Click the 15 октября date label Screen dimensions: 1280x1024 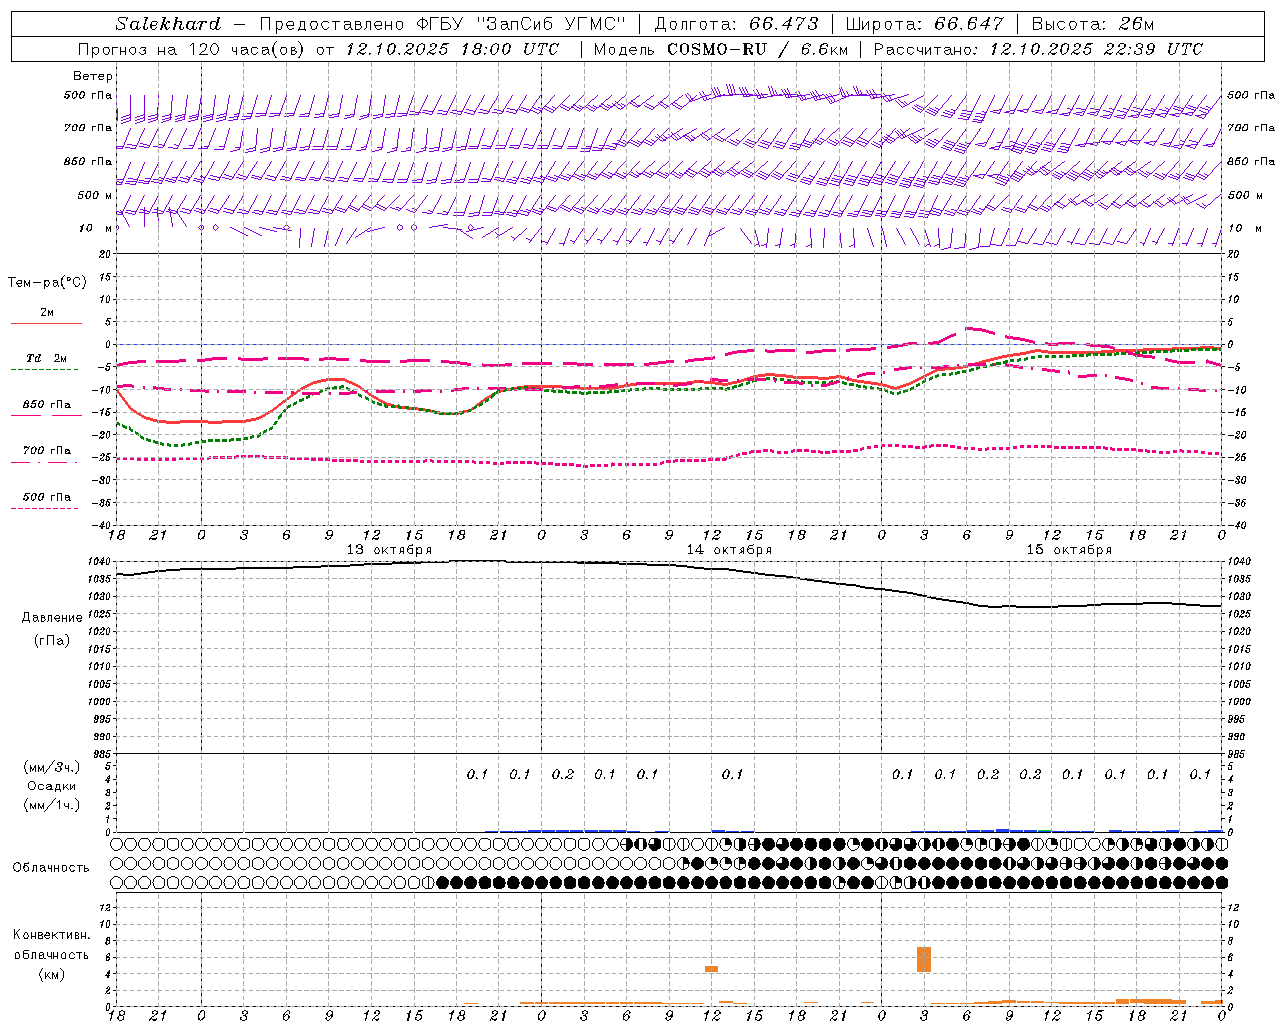[1069, 550]
